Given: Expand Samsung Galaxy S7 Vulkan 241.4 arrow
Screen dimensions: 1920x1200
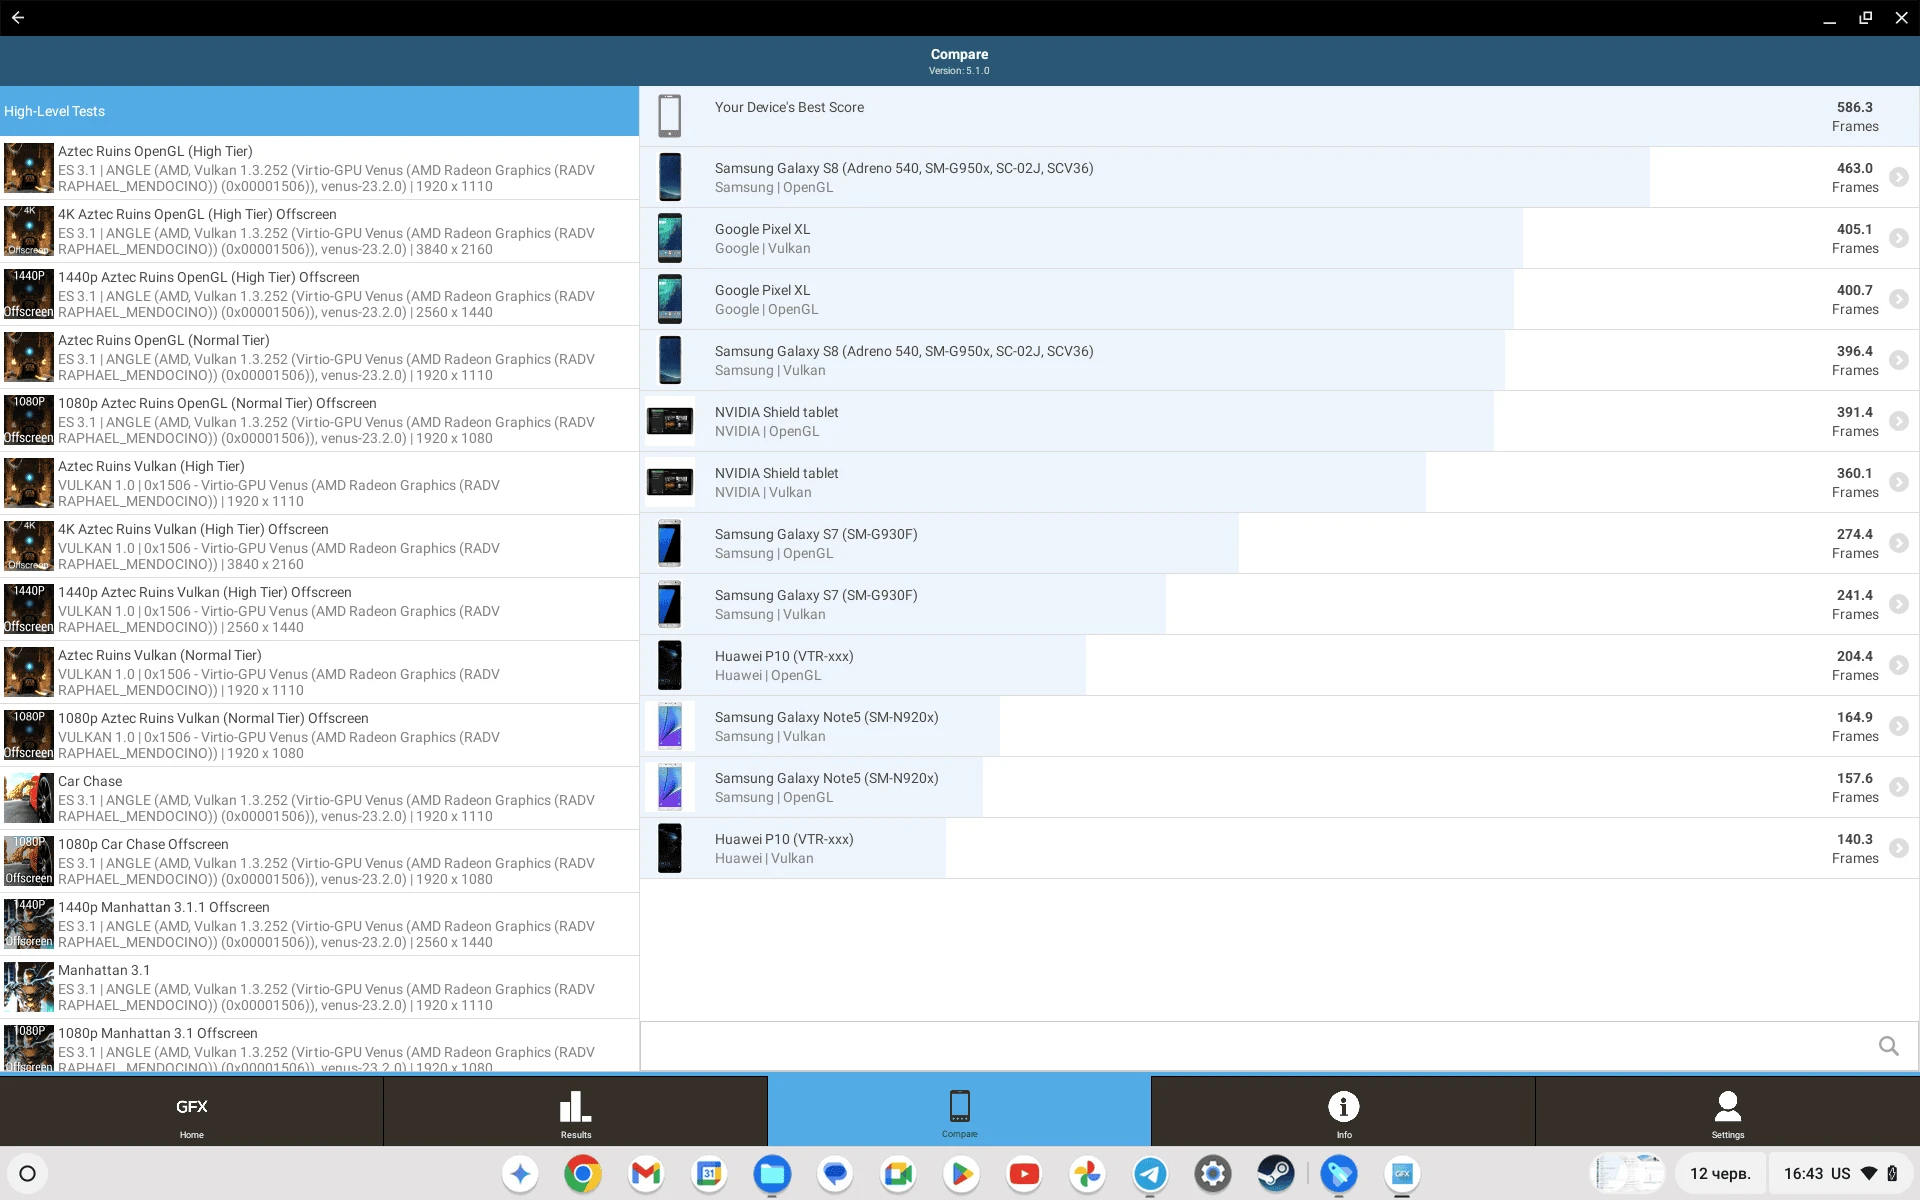Looking at the screenshot, I should point(1898,604).
